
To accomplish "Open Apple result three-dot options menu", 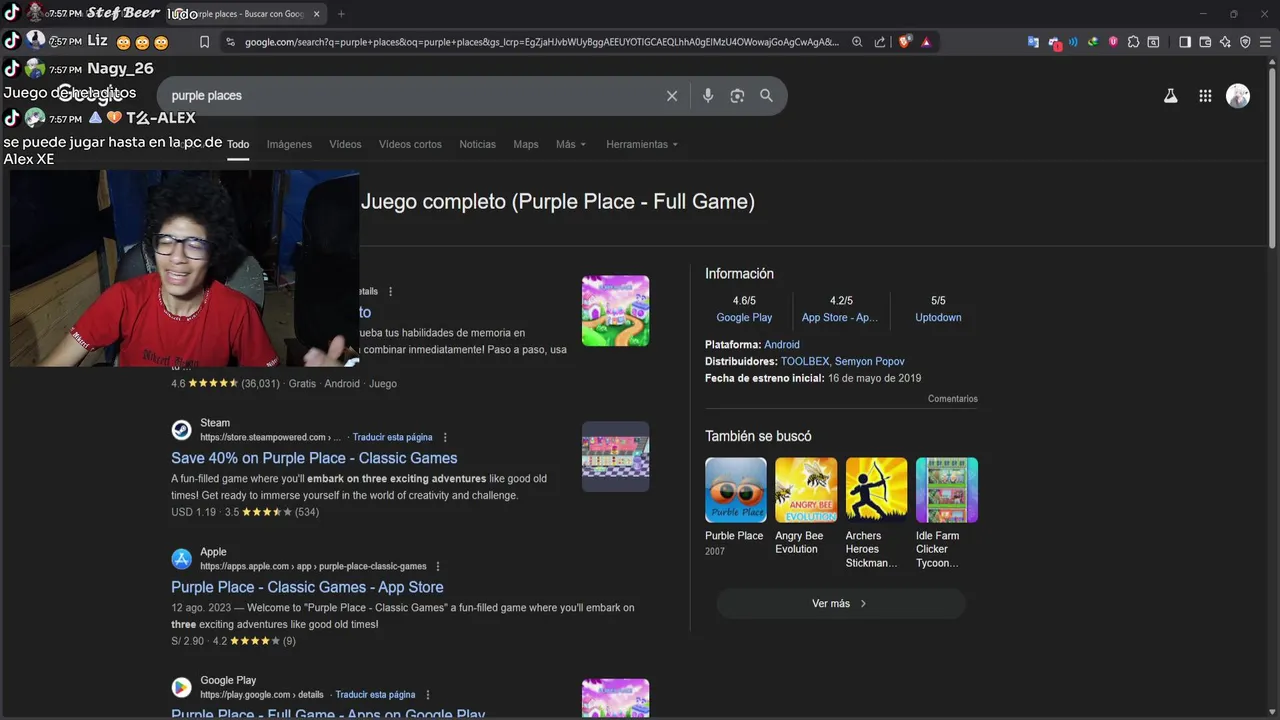I will pos(438,566).
